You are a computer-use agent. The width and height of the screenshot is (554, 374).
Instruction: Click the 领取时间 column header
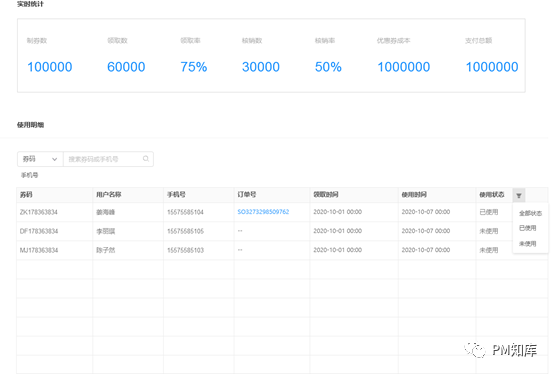pos(326,195)
